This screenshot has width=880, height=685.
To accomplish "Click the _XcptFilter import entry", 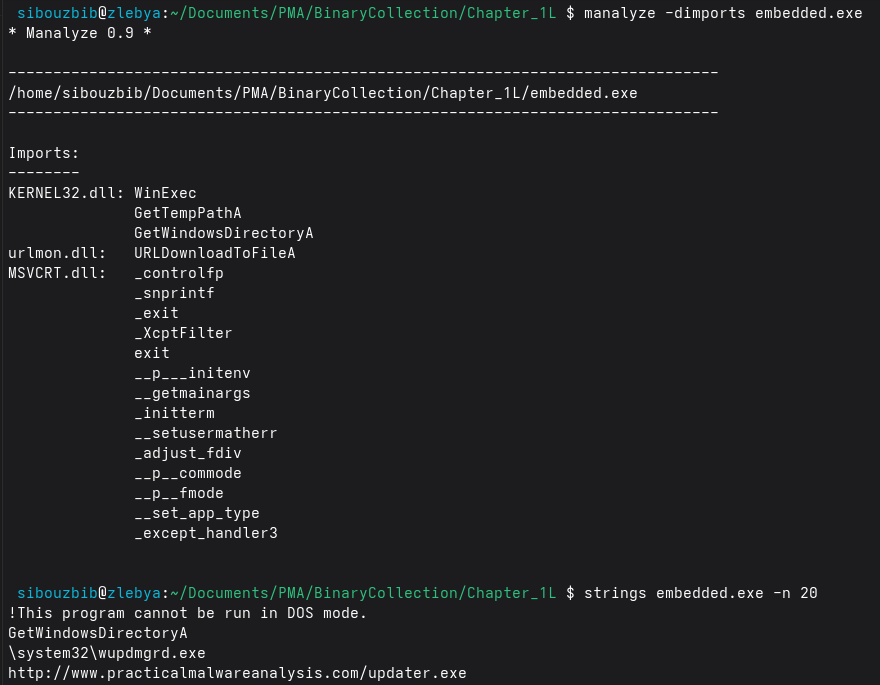I will pyautogui.click(x=183, y=333).
